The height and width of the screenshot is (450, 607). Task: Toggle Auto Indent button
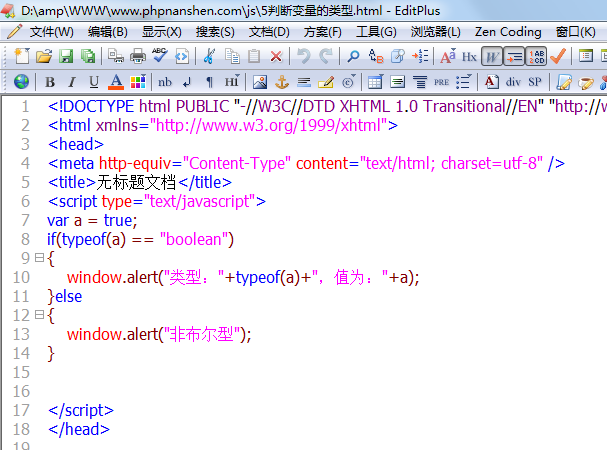click(514, 57)
